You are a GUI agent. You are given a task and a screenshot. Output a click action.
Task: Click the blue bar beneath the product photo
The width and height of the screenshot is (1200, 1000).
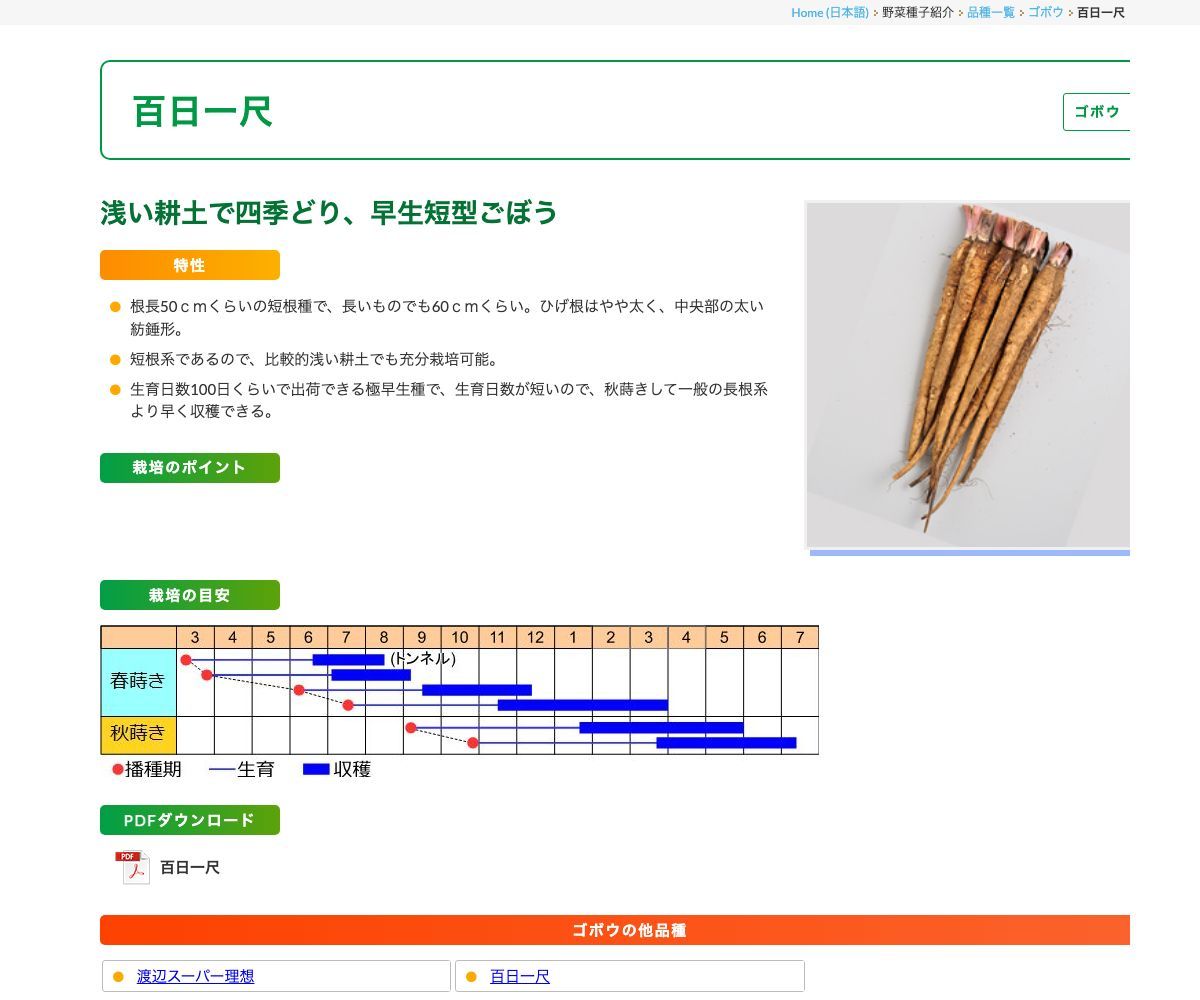968,553
